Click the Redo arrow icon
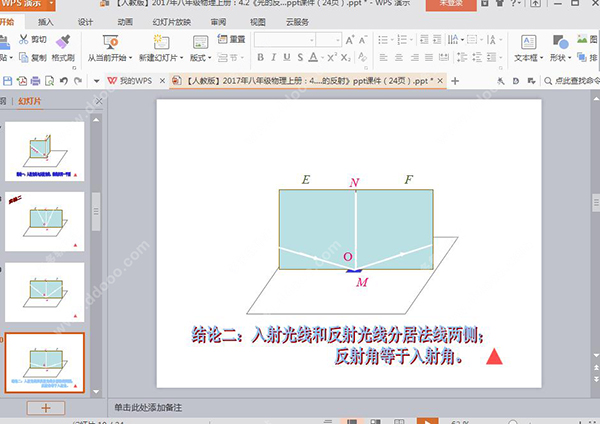Viewport: 600px width, 424px height. 78,81
